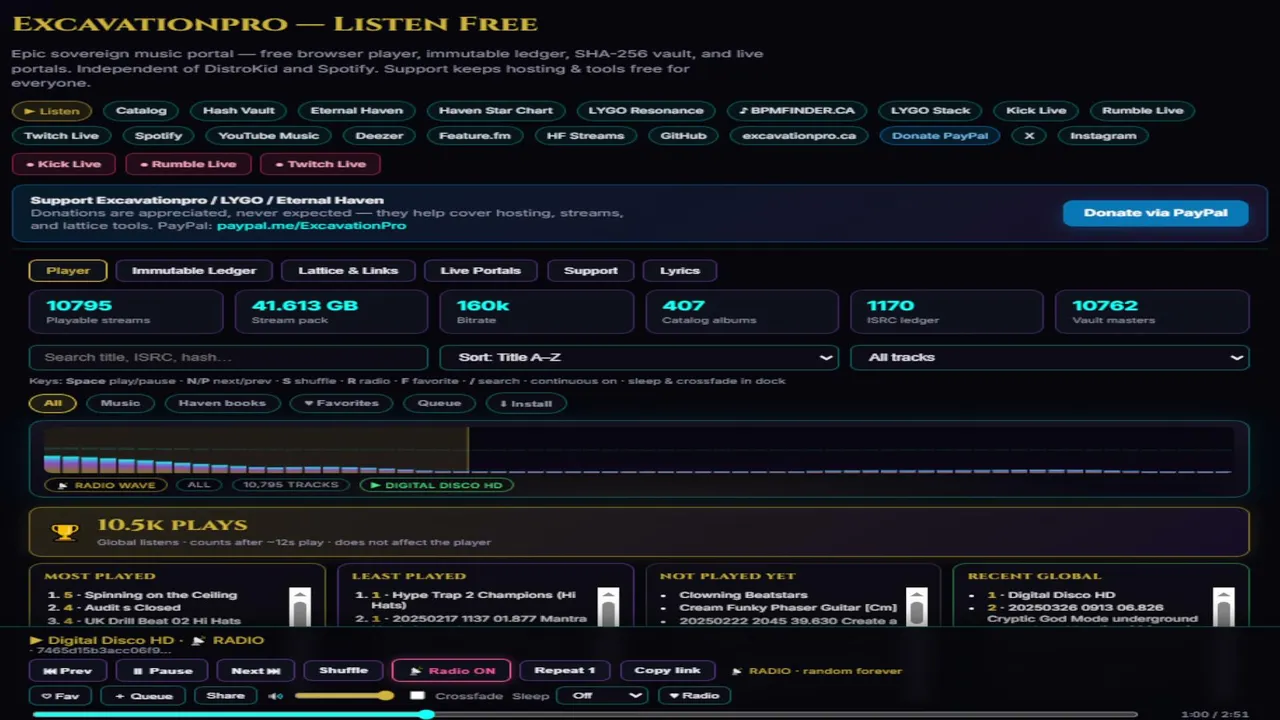Seek on the track progress bar
Image resolution: width=1280 pixels, height=720 pixels.
pyautogui.click(x=585, y=715)
